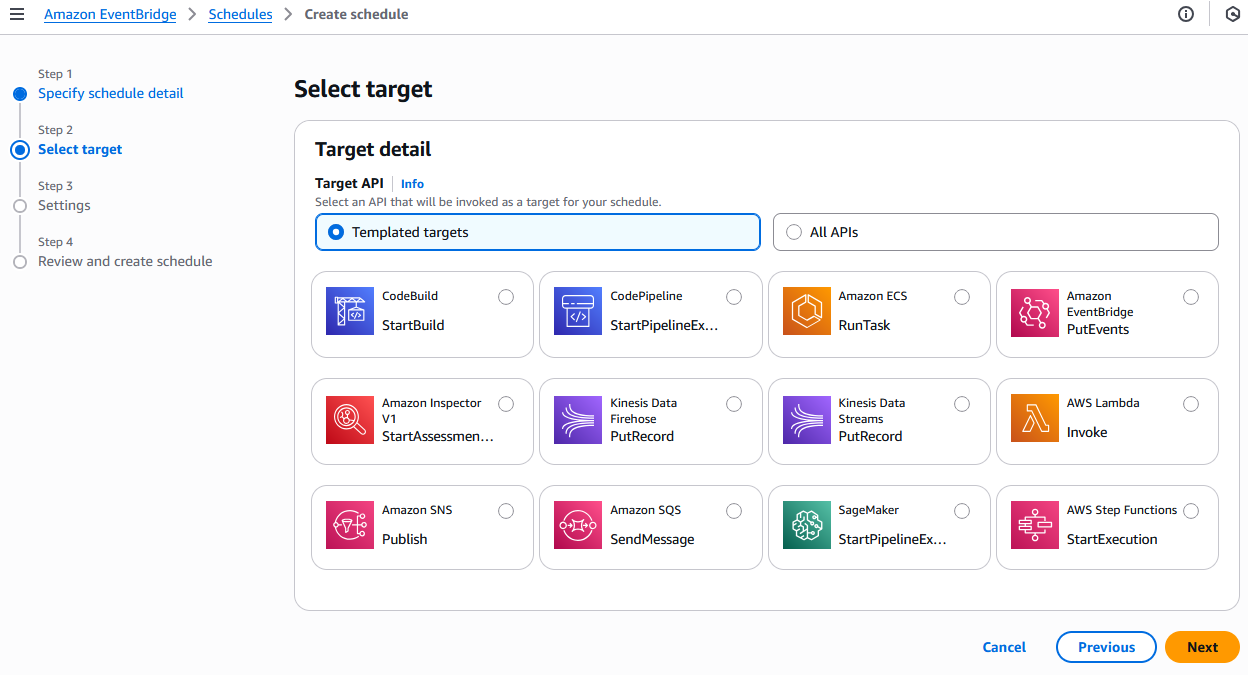Choose the Kinesis Data Streams radio button
The height and width of the screenshot is (675, 1248).
(x=962, y=404)
